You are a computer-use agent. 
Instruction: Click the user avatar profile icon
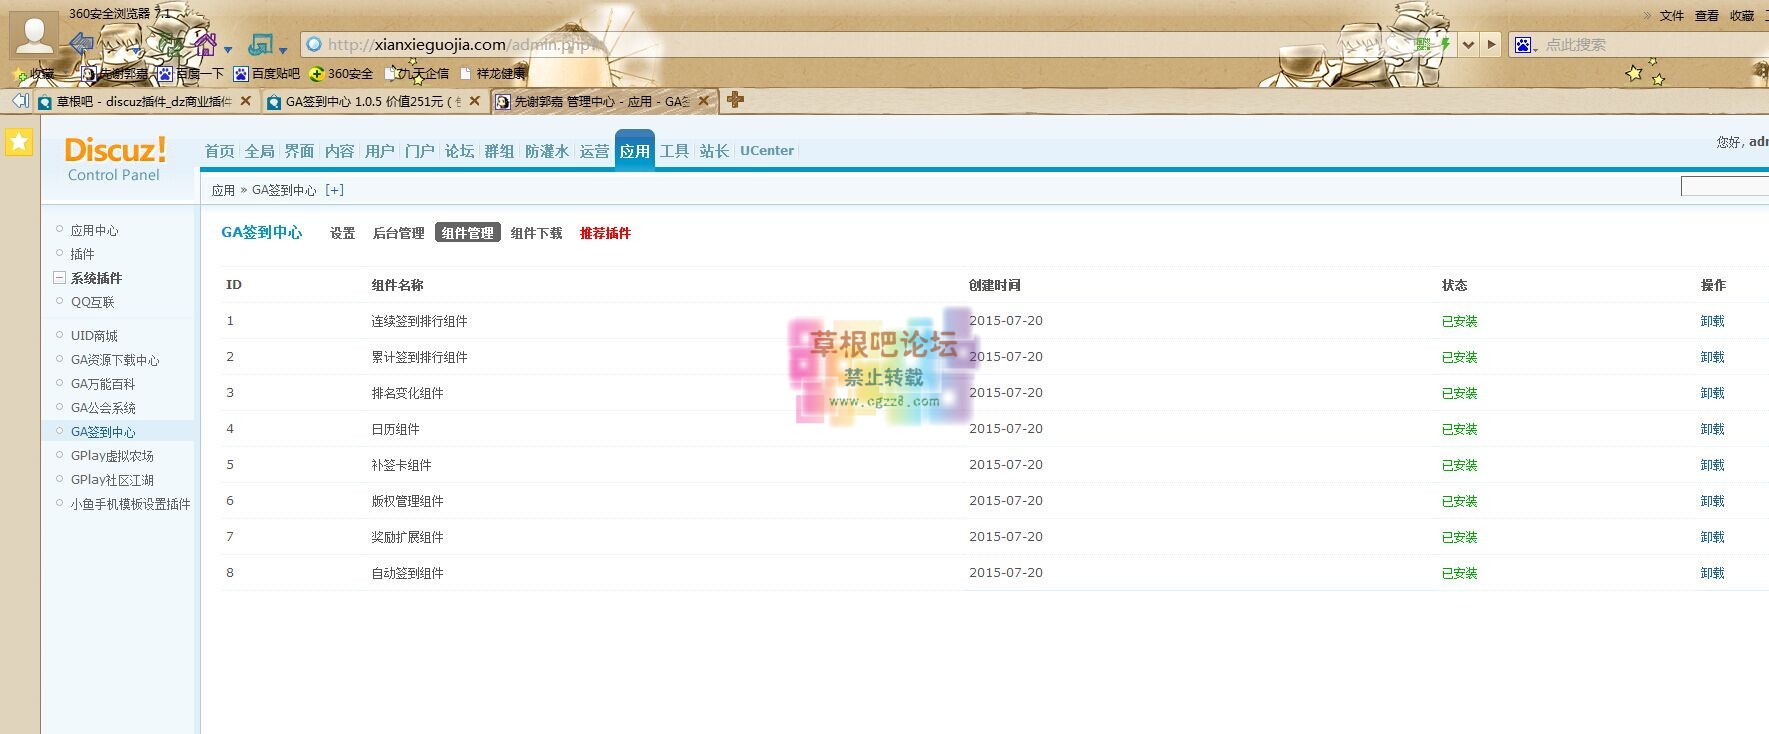[x=34, y=34]
